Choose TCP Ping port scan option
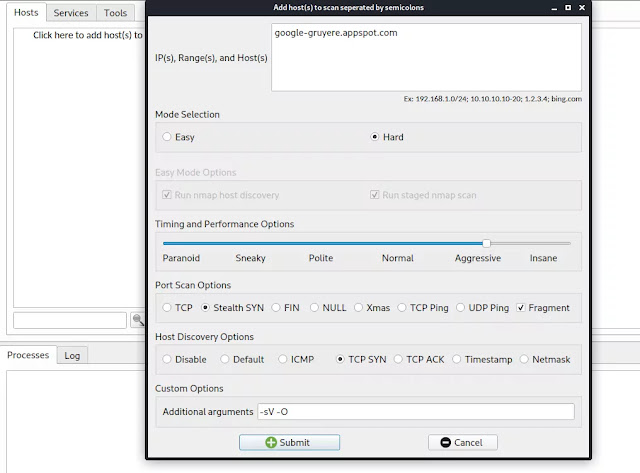The image size is (640, 473). tap(402, 307)
